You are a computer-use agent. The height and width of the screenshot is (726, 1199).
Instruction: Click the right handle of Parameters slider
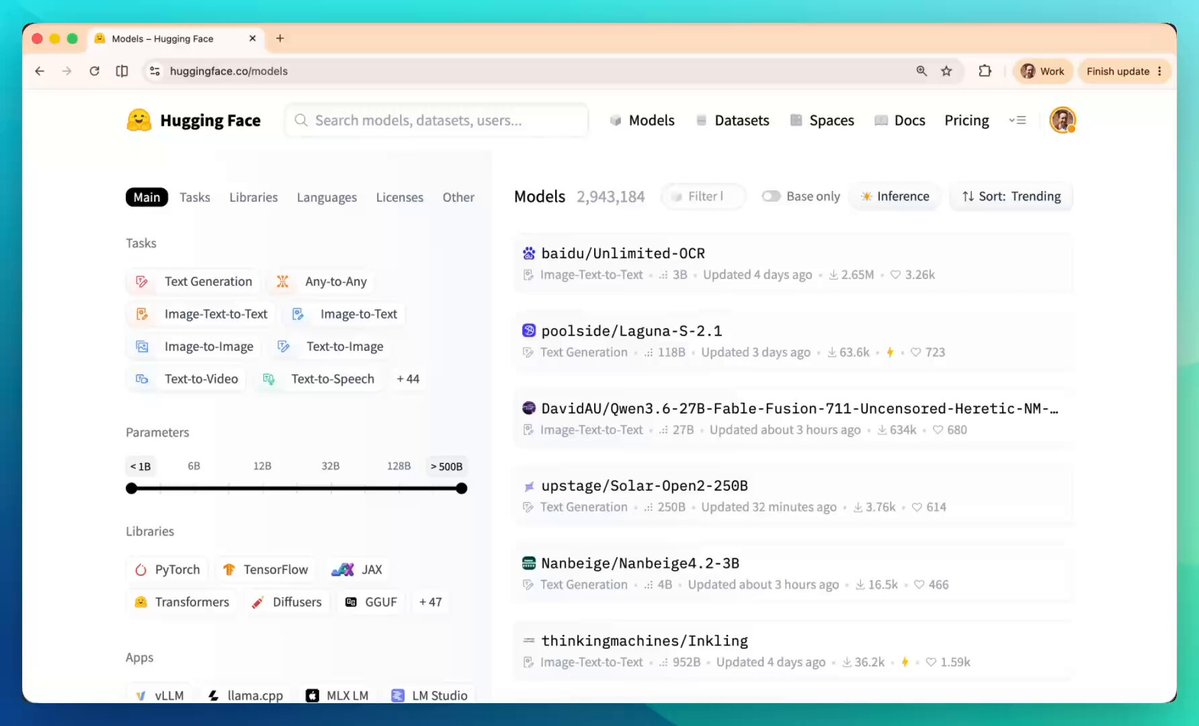click(x=461, y=488)
